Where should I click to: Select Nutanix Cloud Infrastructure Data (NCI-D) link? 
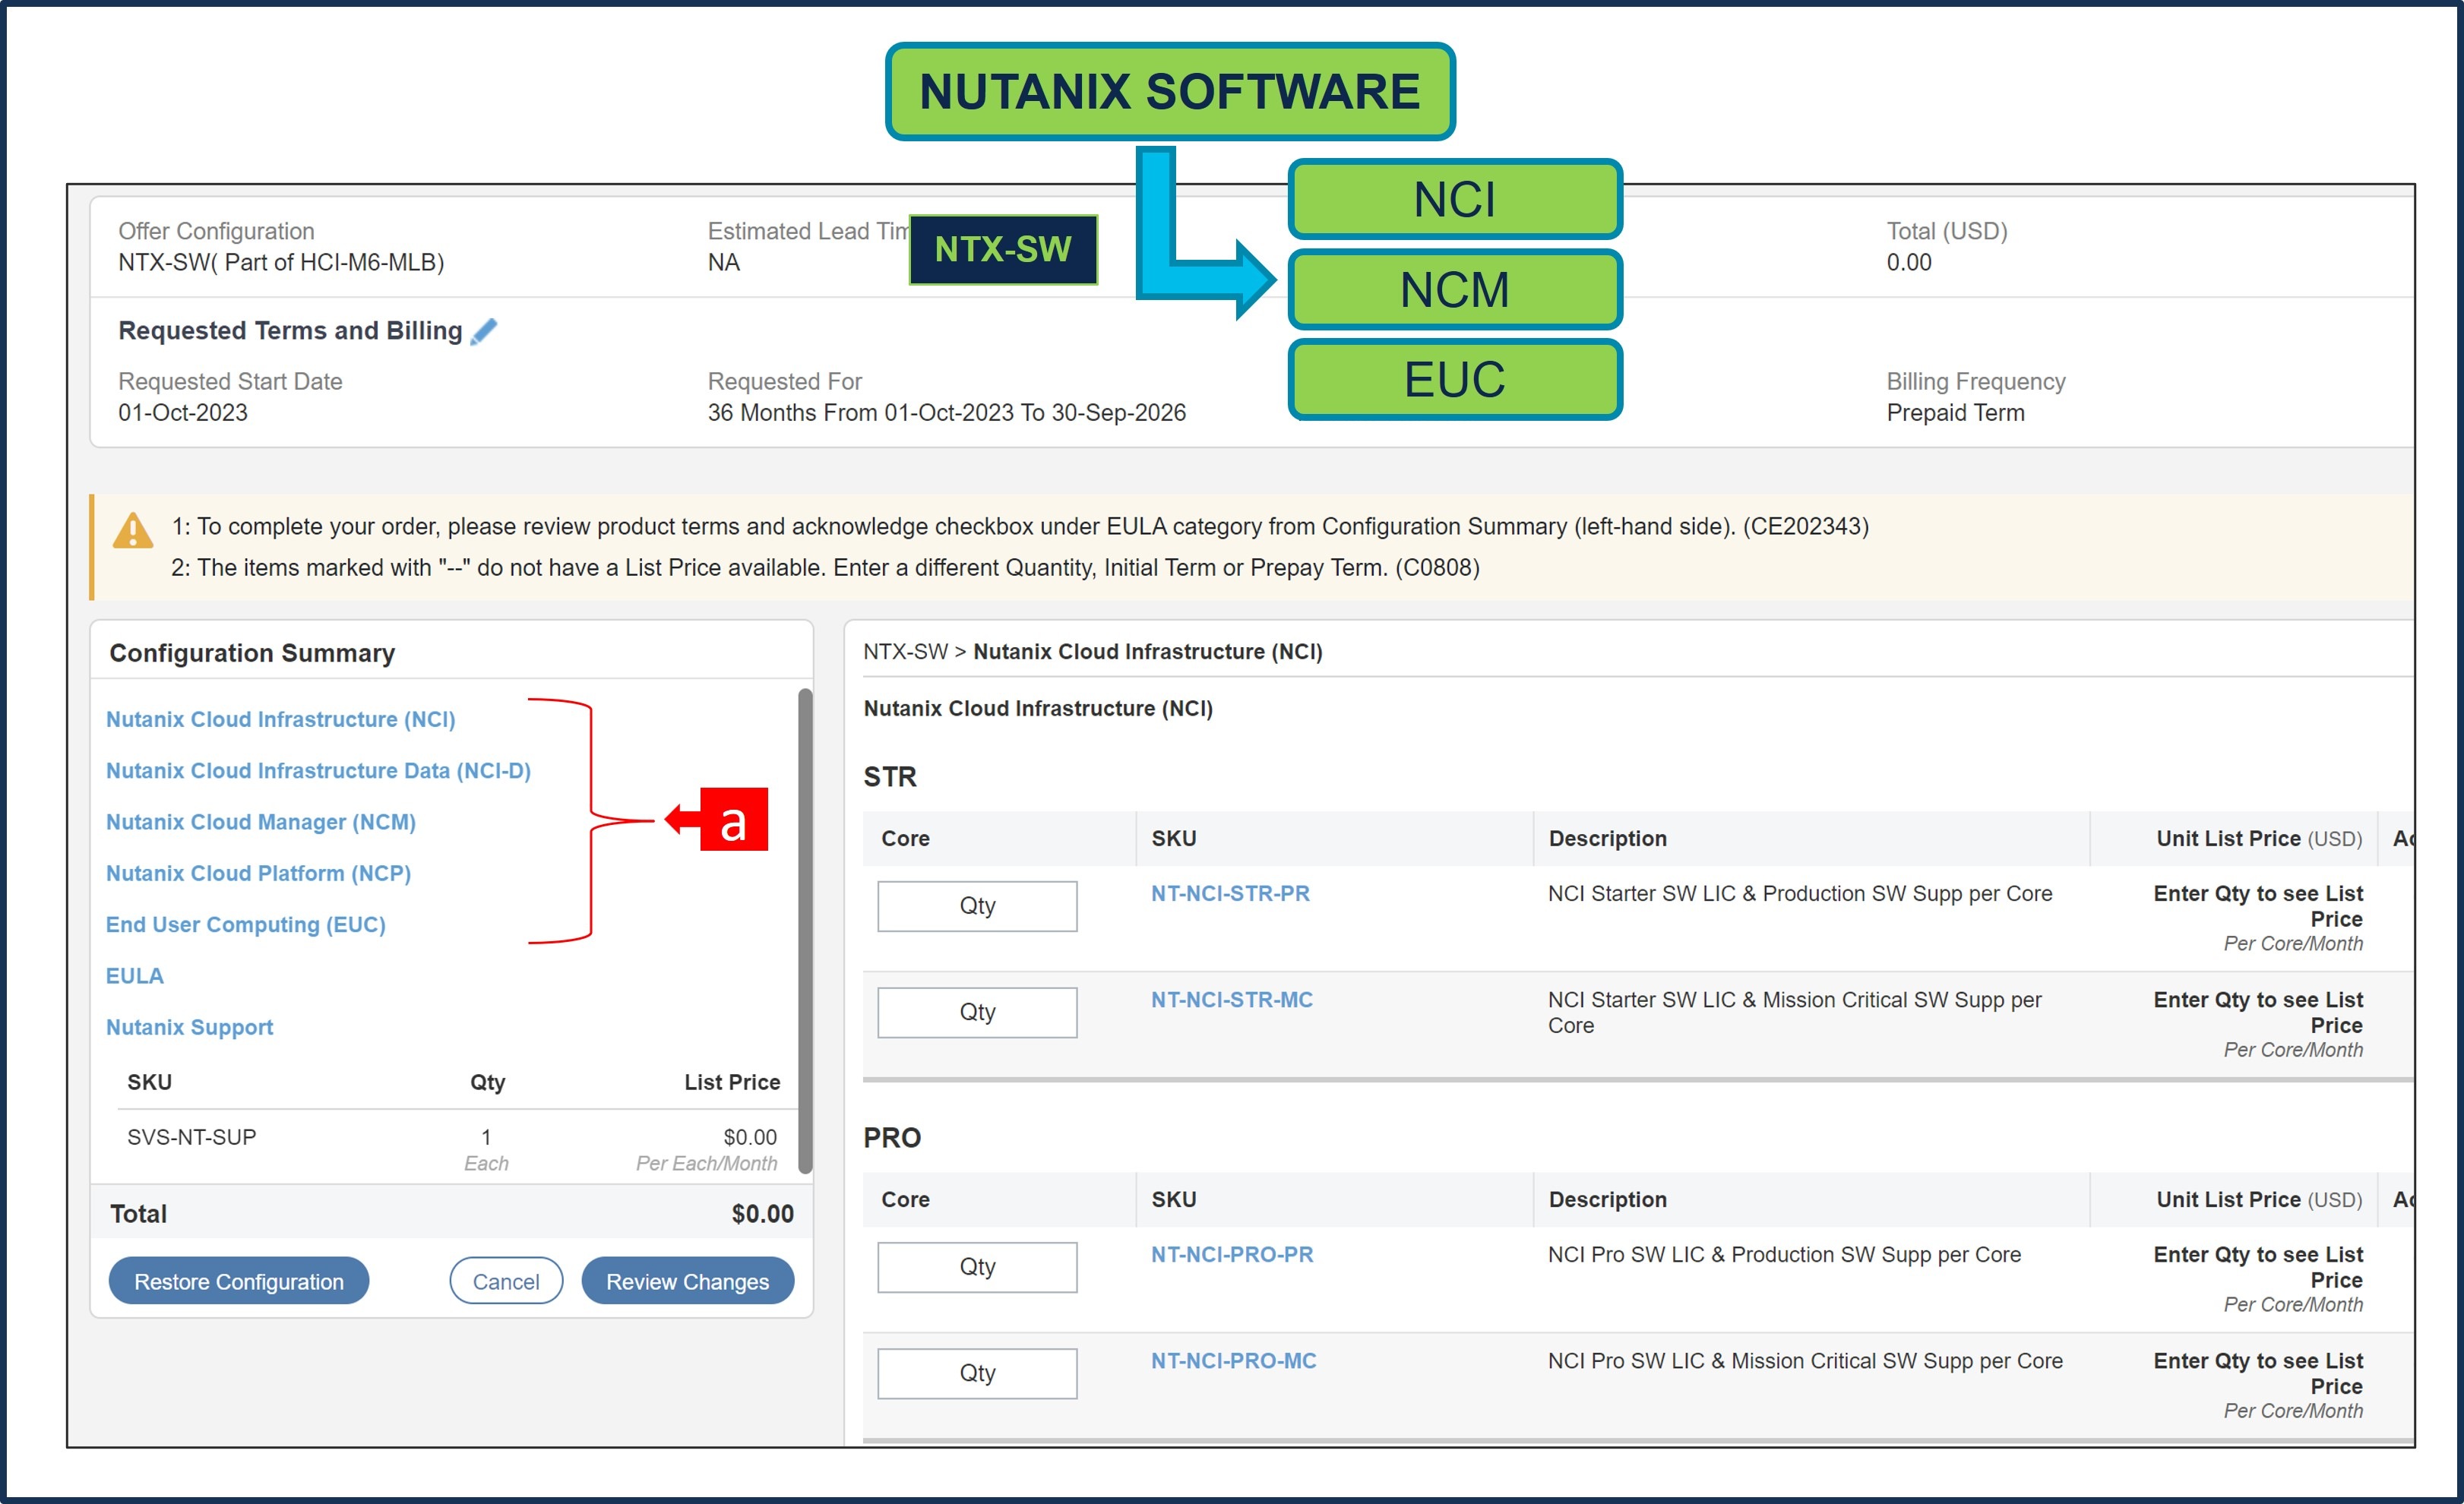click(x=318, y=770)
